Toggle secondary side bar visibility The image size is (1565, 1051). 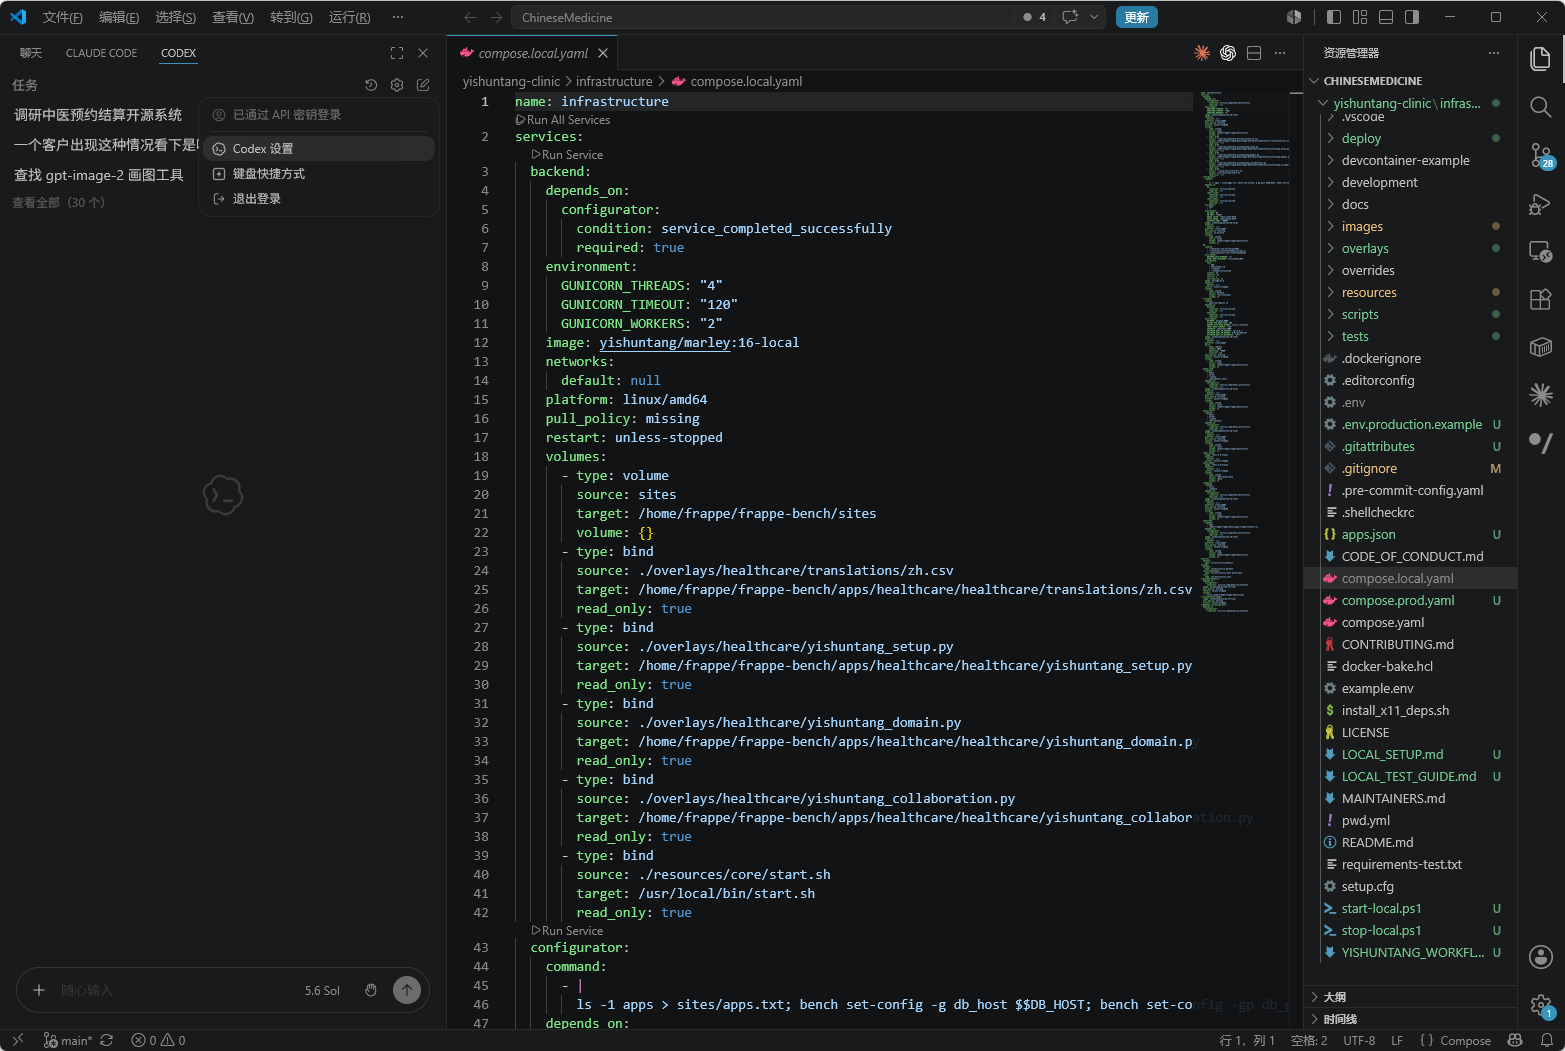click(1412, 17)
